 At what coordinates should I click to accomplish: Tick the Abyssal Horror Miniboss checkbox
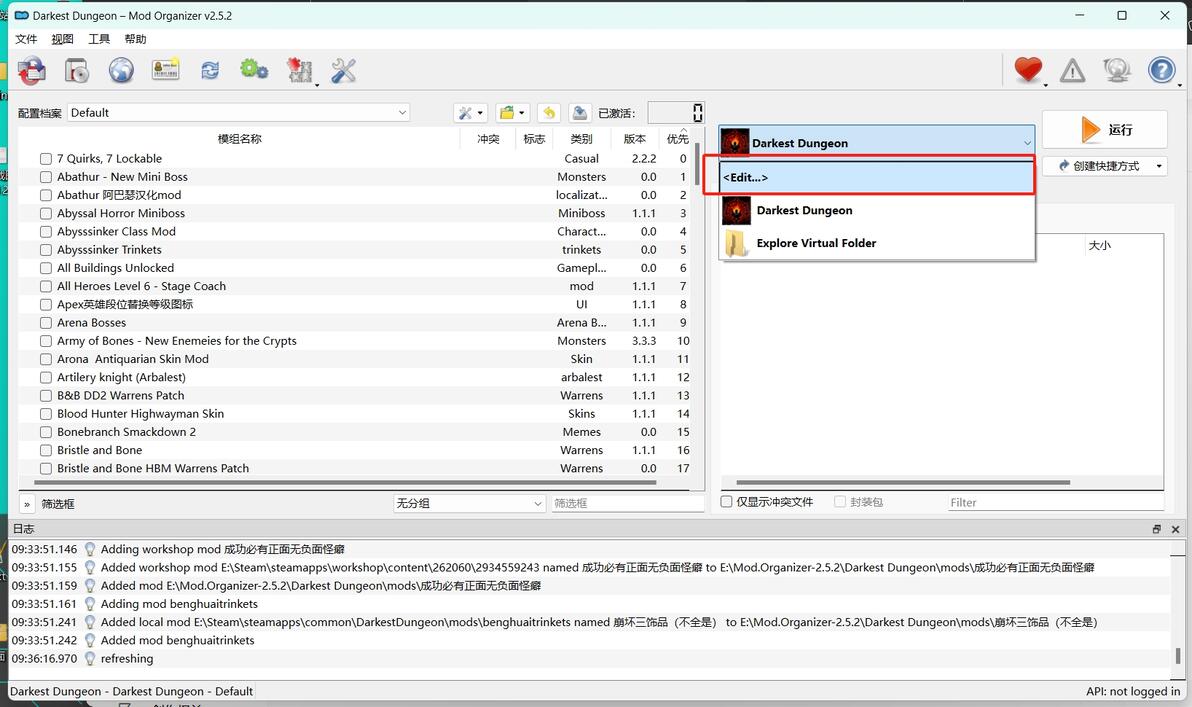46,214
